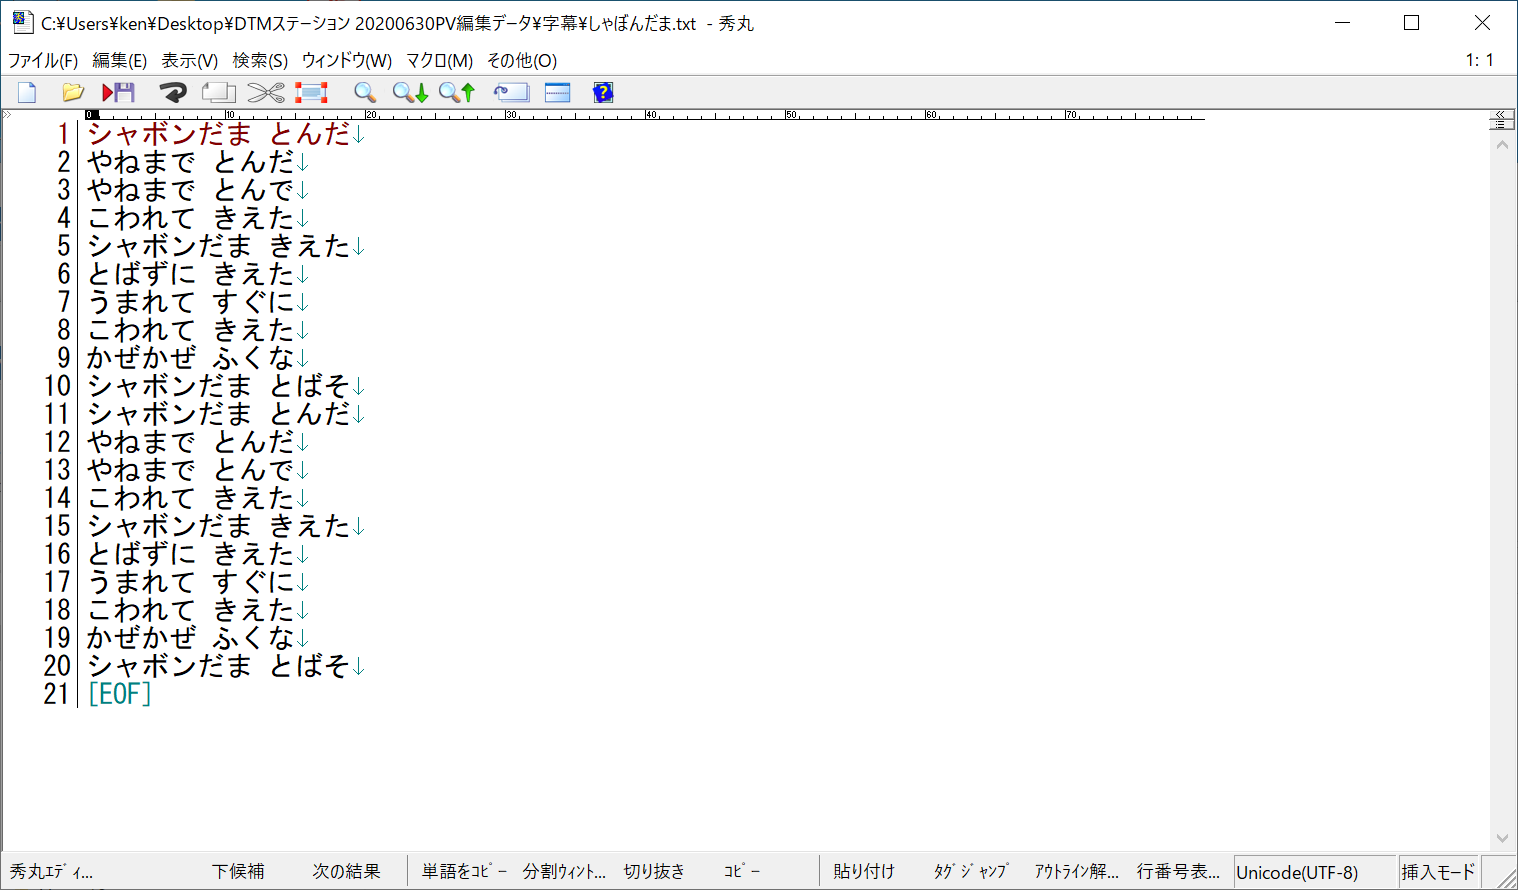Click line number 4 in the gutter
This screenshot has width=1518, height=890.
(x=64, y=218)
